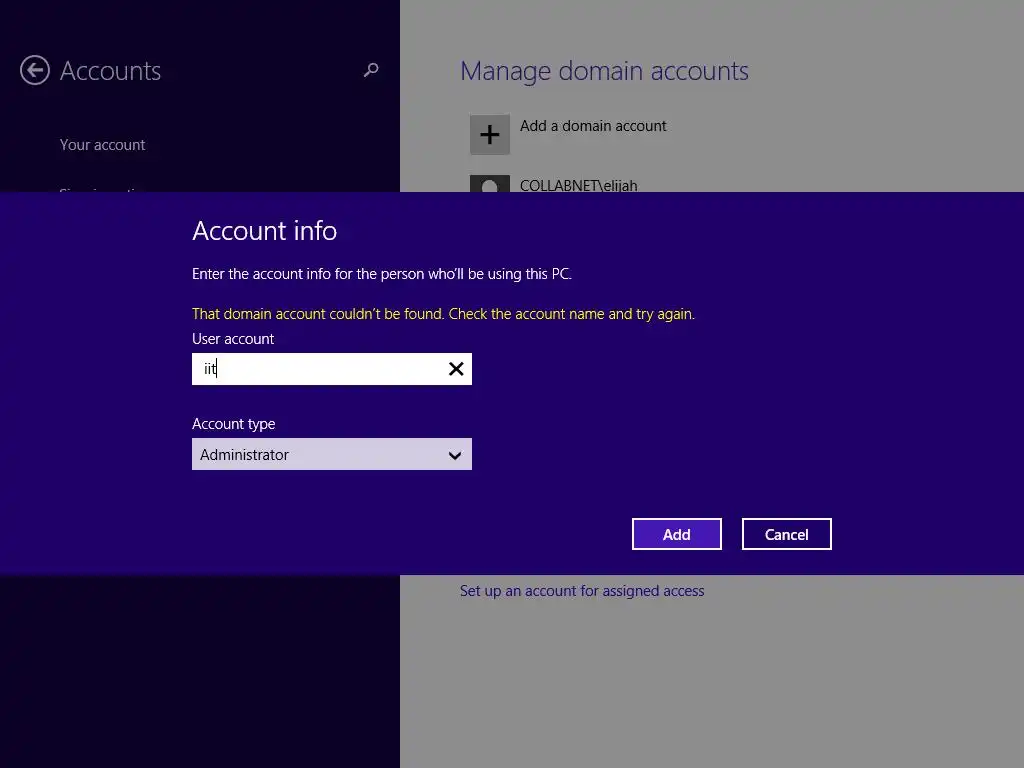Click the Manage domain accounts heading
The image size is (1024, 768).
coord(604,71)
